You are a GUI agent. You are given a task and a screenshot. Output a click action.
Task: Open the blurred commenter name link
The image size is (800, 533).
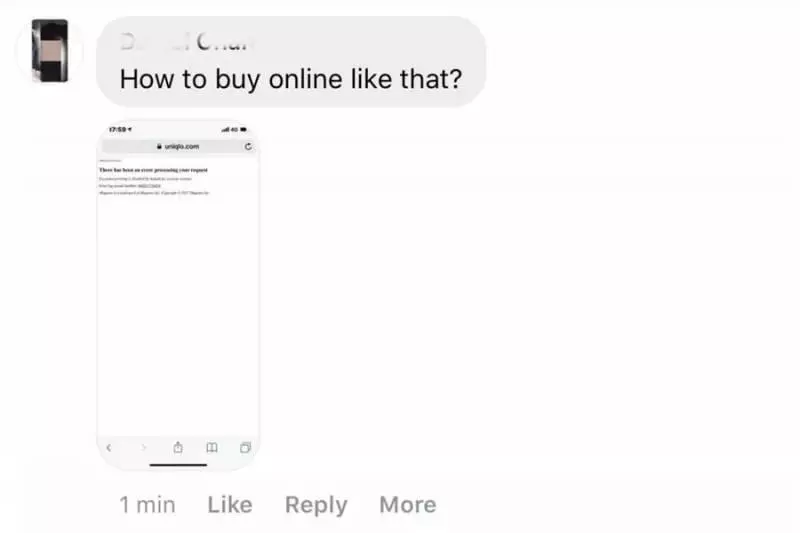pos(185,42)
